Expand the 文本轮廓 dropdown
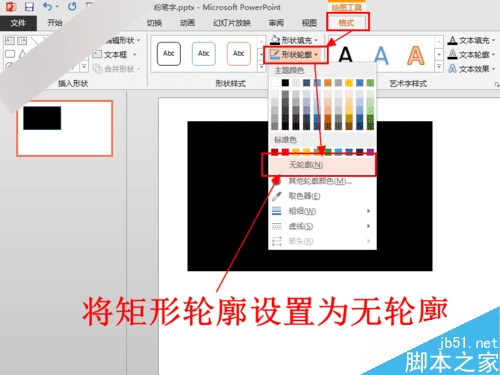Image resolution: width=500 pixels, height=375 pixels. click(x=493, y=54)
